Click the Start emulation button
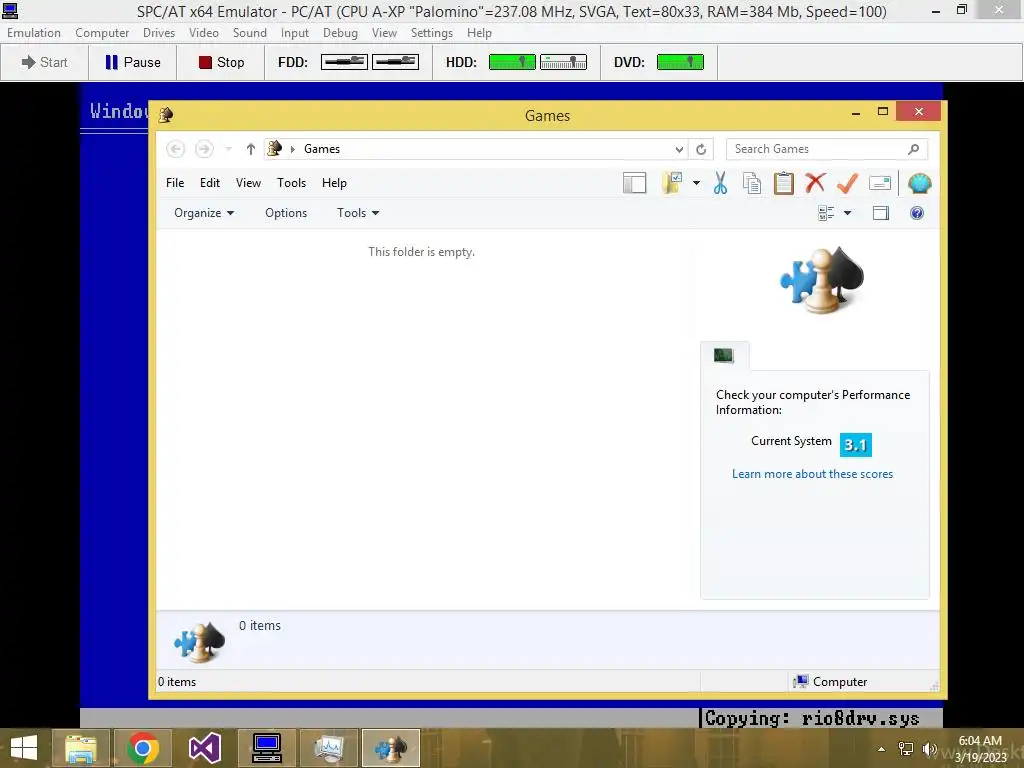The height and width of the screenshot is (768, 1024). [44, 62]
